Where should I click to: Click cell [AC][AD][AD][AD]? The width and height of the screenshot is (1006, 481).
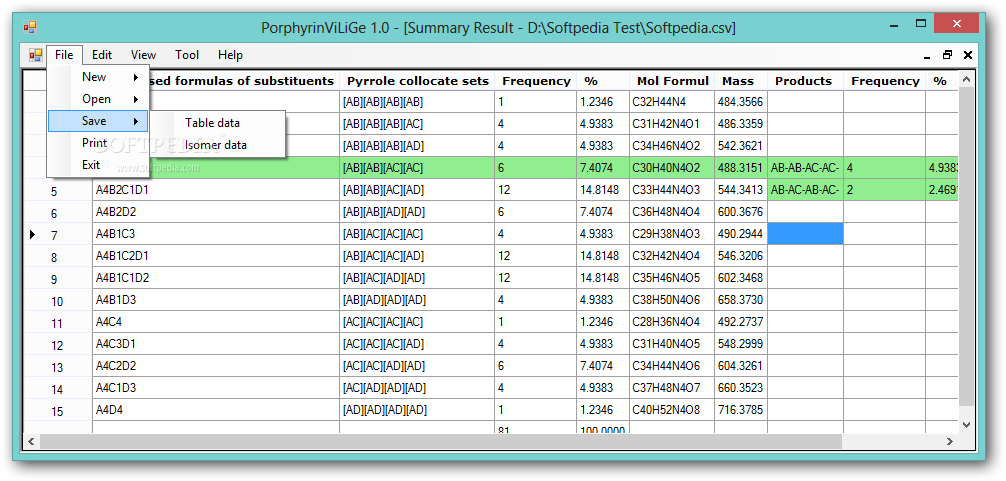click(x=417, y=387)
